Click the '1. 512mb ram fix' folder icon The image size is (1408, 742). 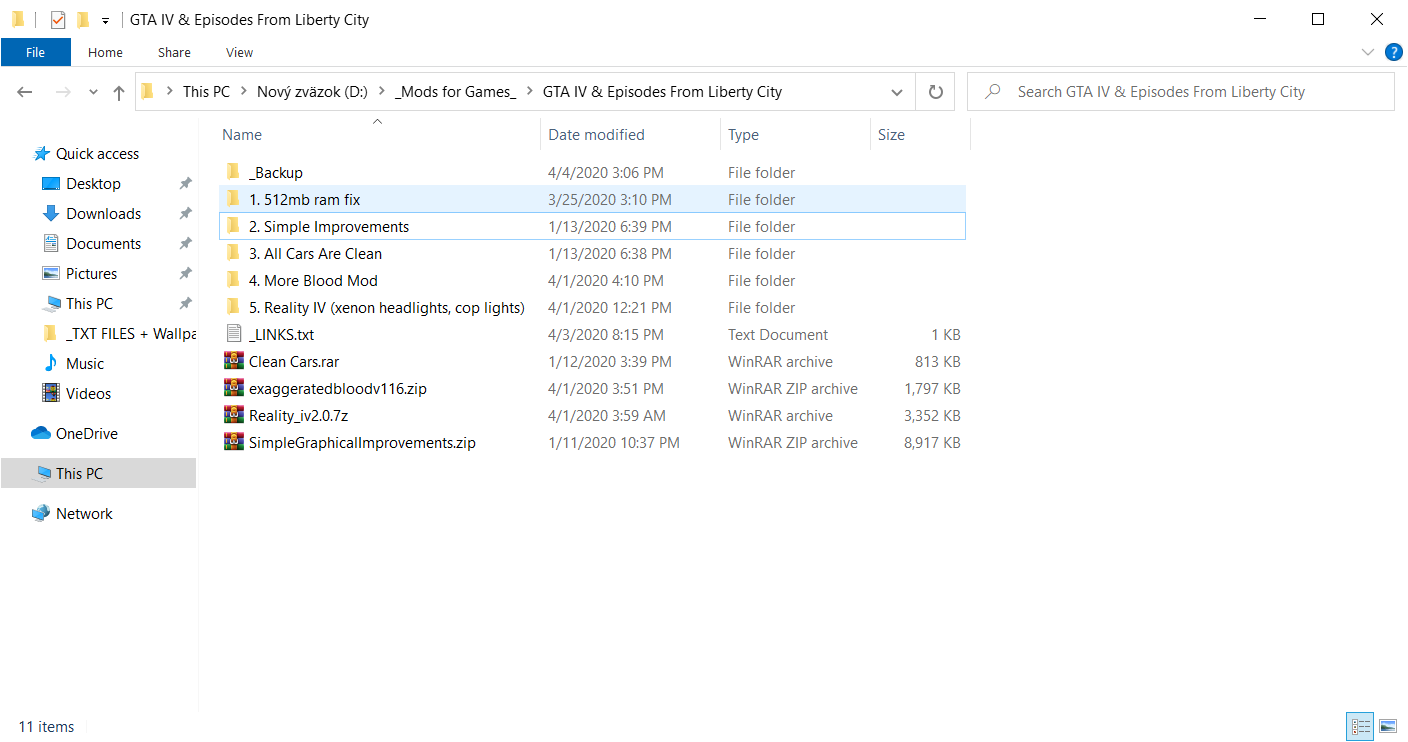(233, 199)
